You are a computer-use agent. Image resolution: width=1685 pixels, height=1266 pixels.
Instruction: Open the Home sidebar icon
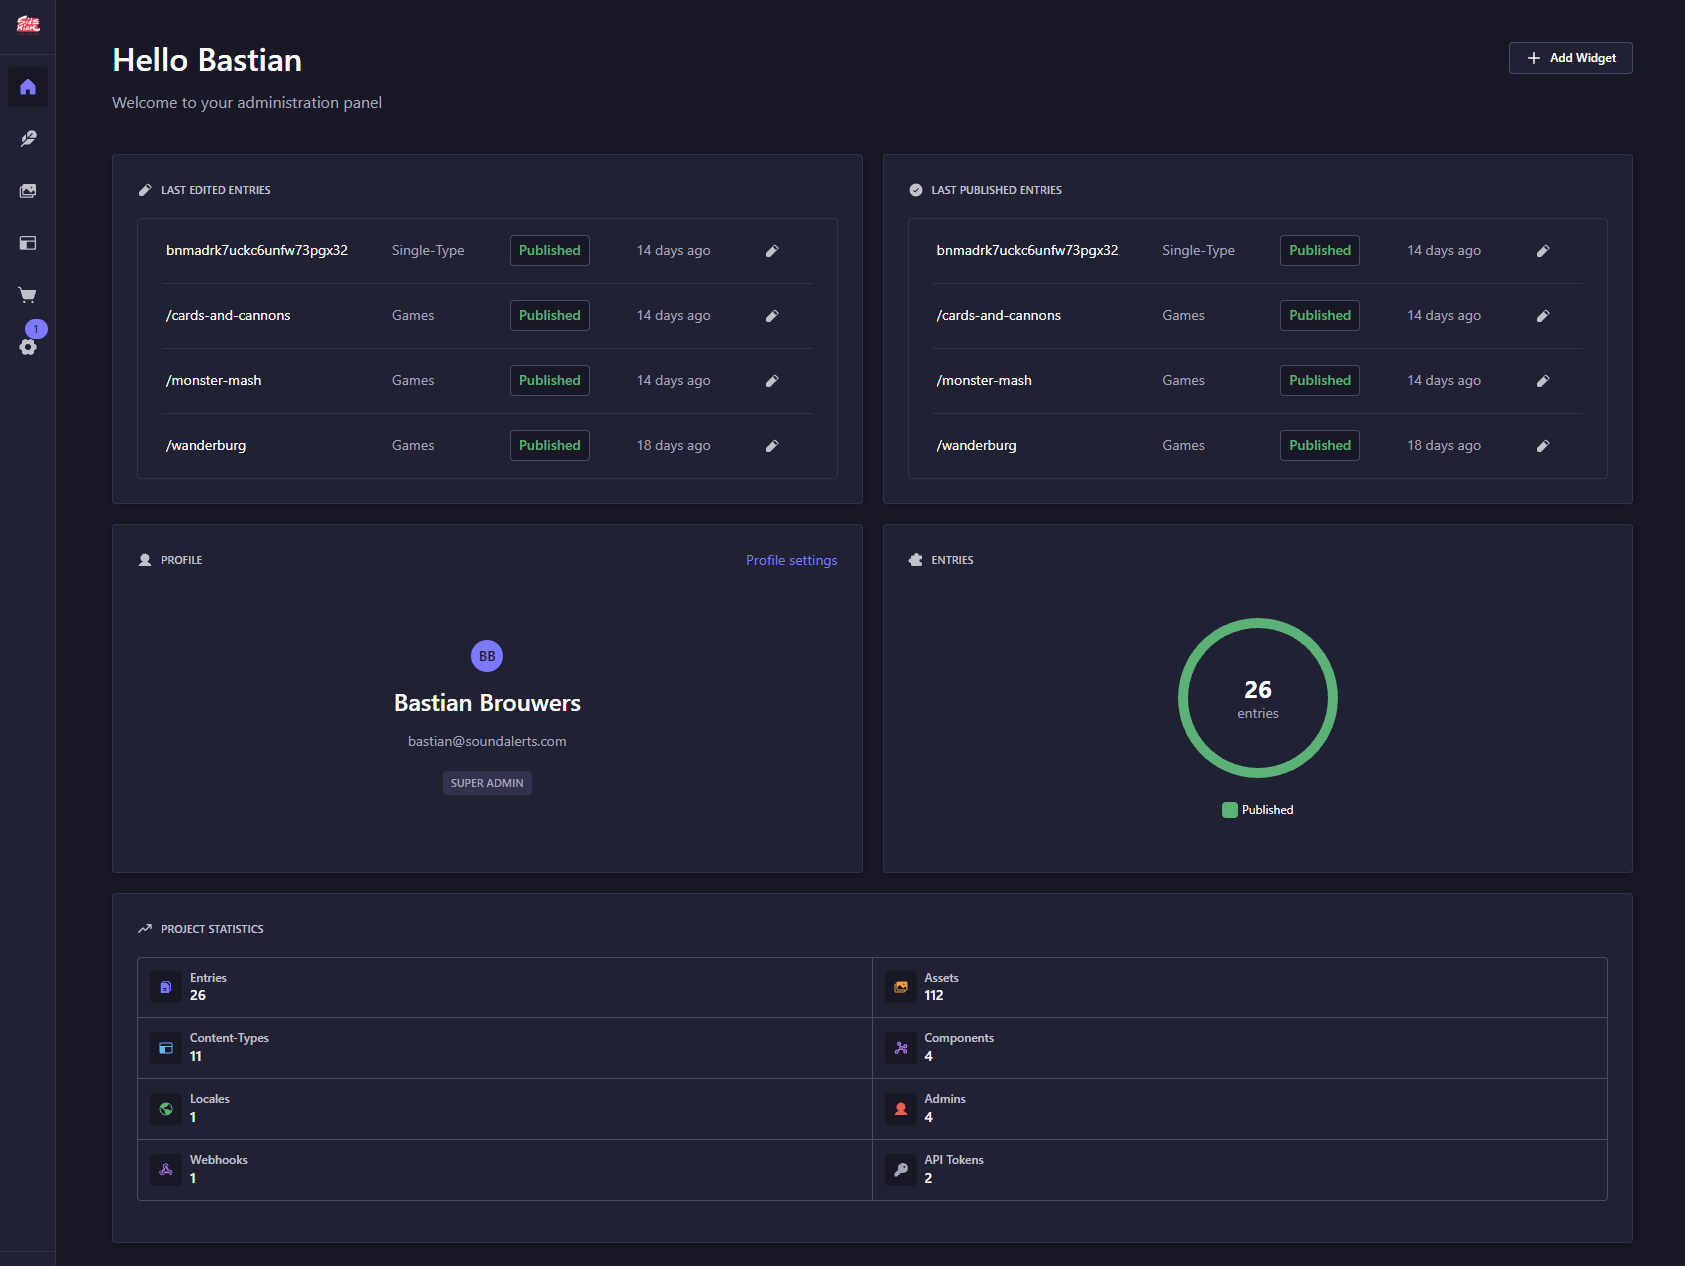(x=28, y=87)
